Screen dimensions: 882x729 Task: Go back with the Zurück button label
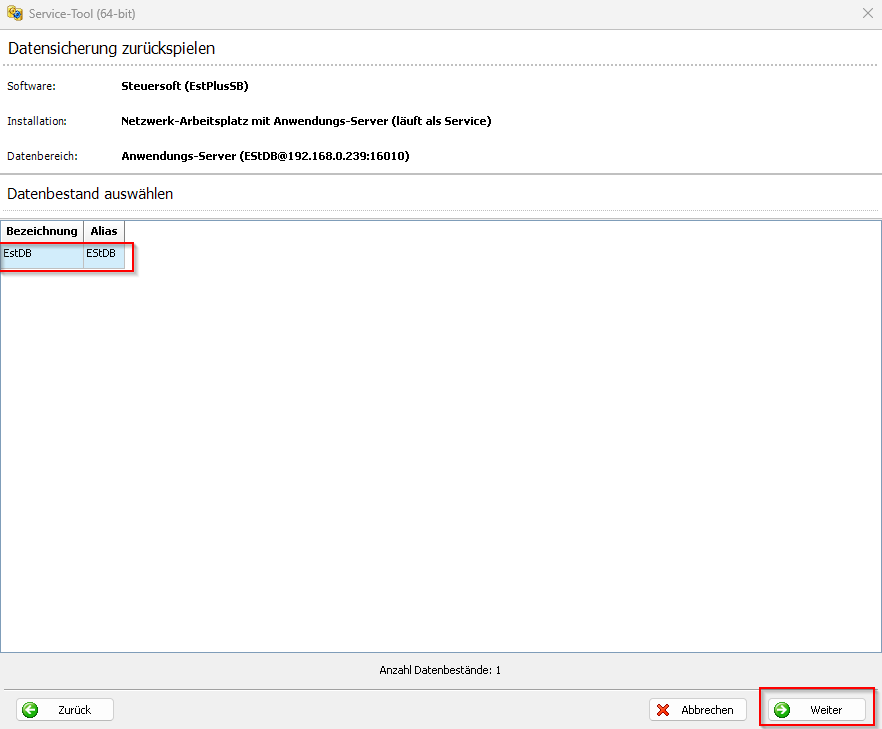tap(75, 710)
